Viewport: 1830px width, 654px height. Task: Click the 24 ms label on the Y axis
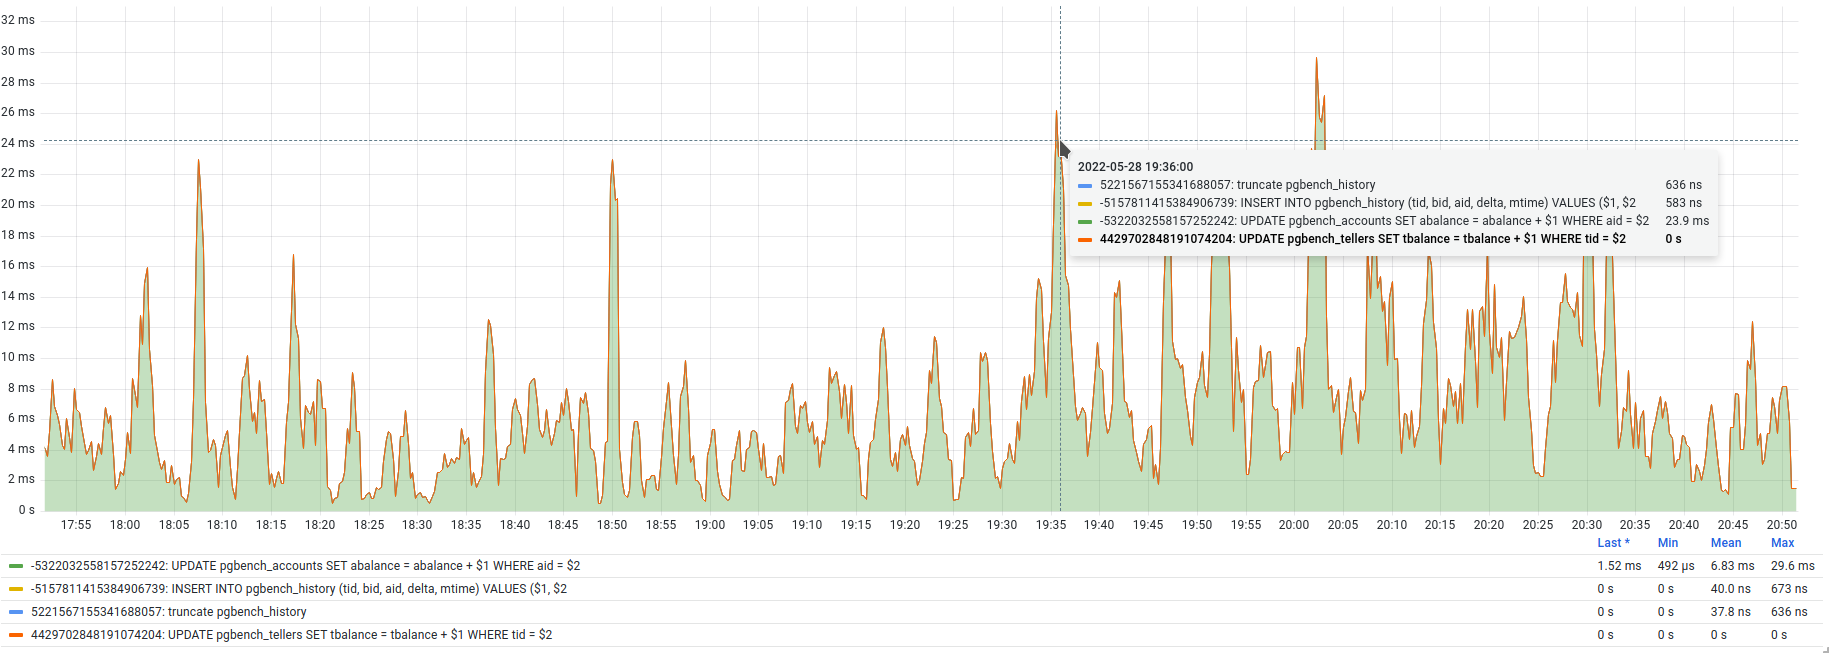click(18, 143)
